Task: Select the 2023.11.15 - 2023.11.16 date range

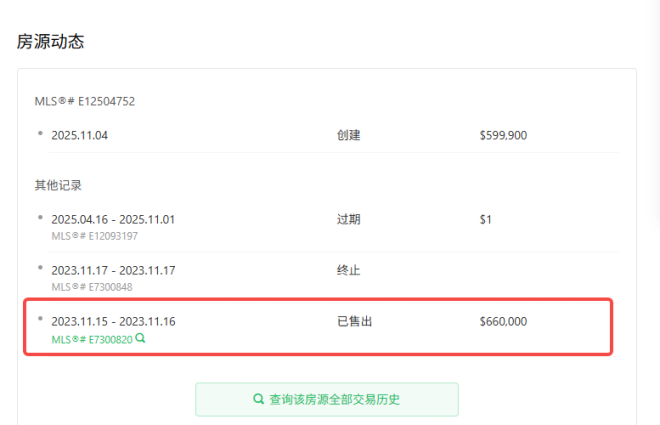Action: [x=113, y=321]
